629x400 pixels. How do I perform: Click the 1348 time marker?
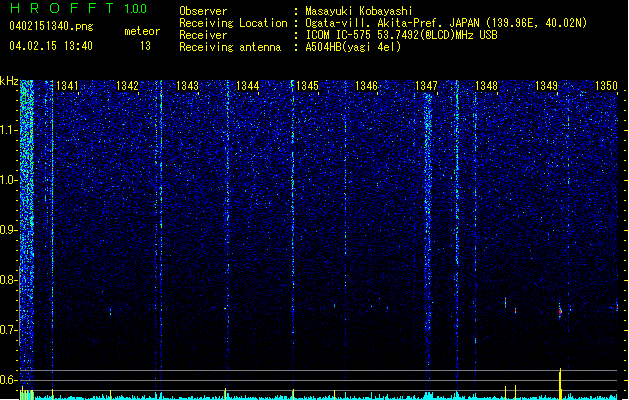(486, 86)
